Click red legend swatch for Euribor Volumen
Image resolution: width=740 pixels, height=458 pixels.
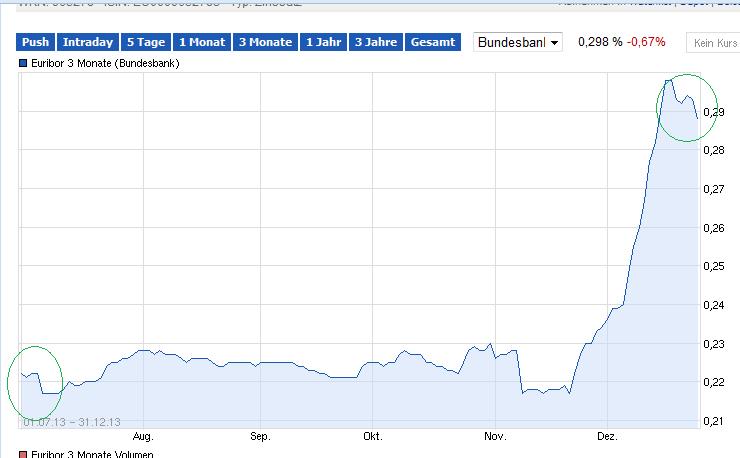(x=23, y=455)
